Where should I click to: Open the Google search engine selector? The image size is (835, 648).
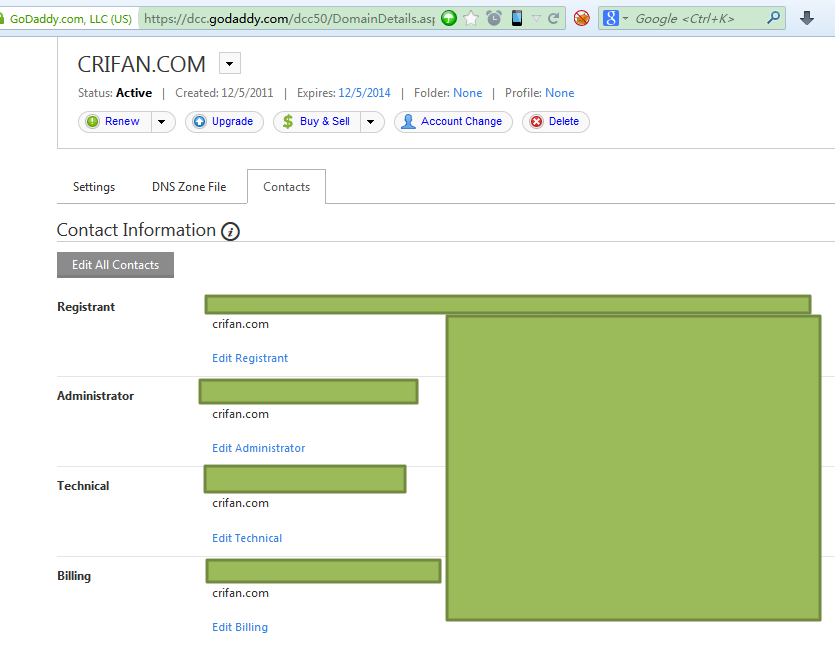click(x=615, y=19)
